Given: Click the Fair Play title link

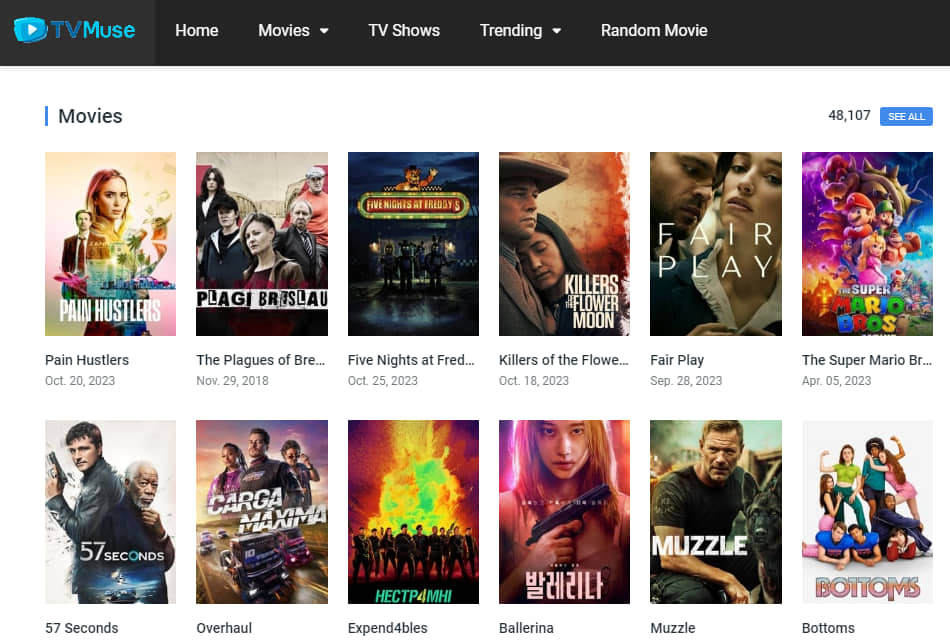Looking at the screenshot, I should coord(677,360).
